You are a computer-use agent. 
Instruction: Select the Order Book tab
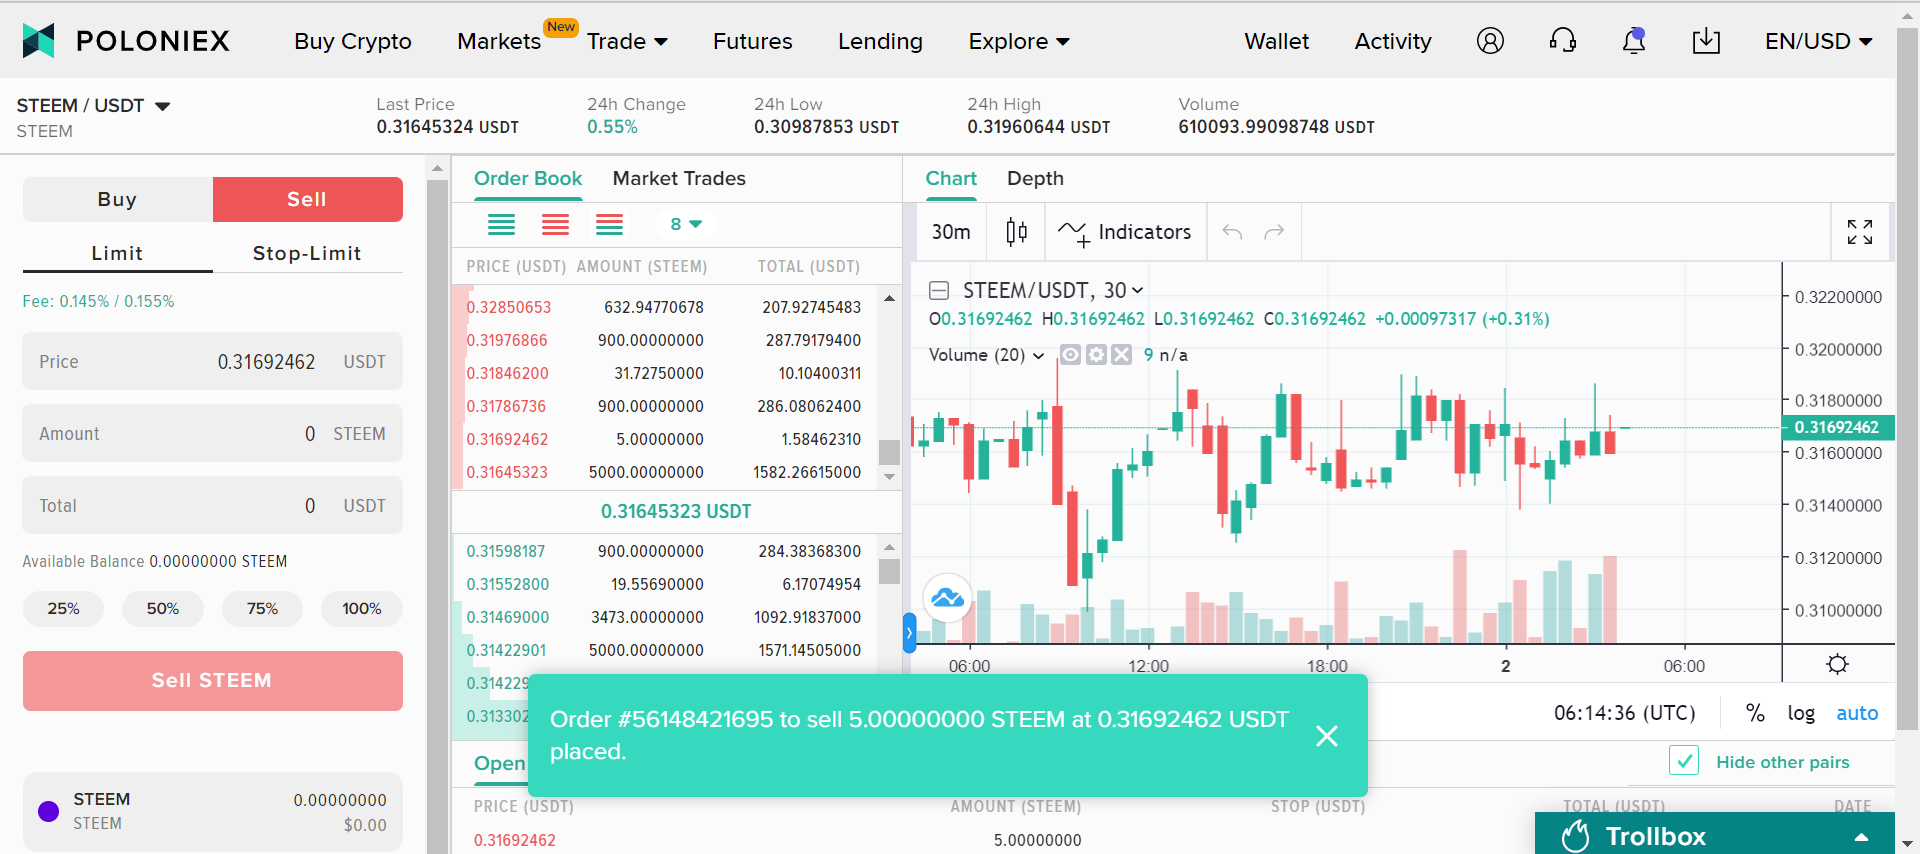[x=528, y=178]
